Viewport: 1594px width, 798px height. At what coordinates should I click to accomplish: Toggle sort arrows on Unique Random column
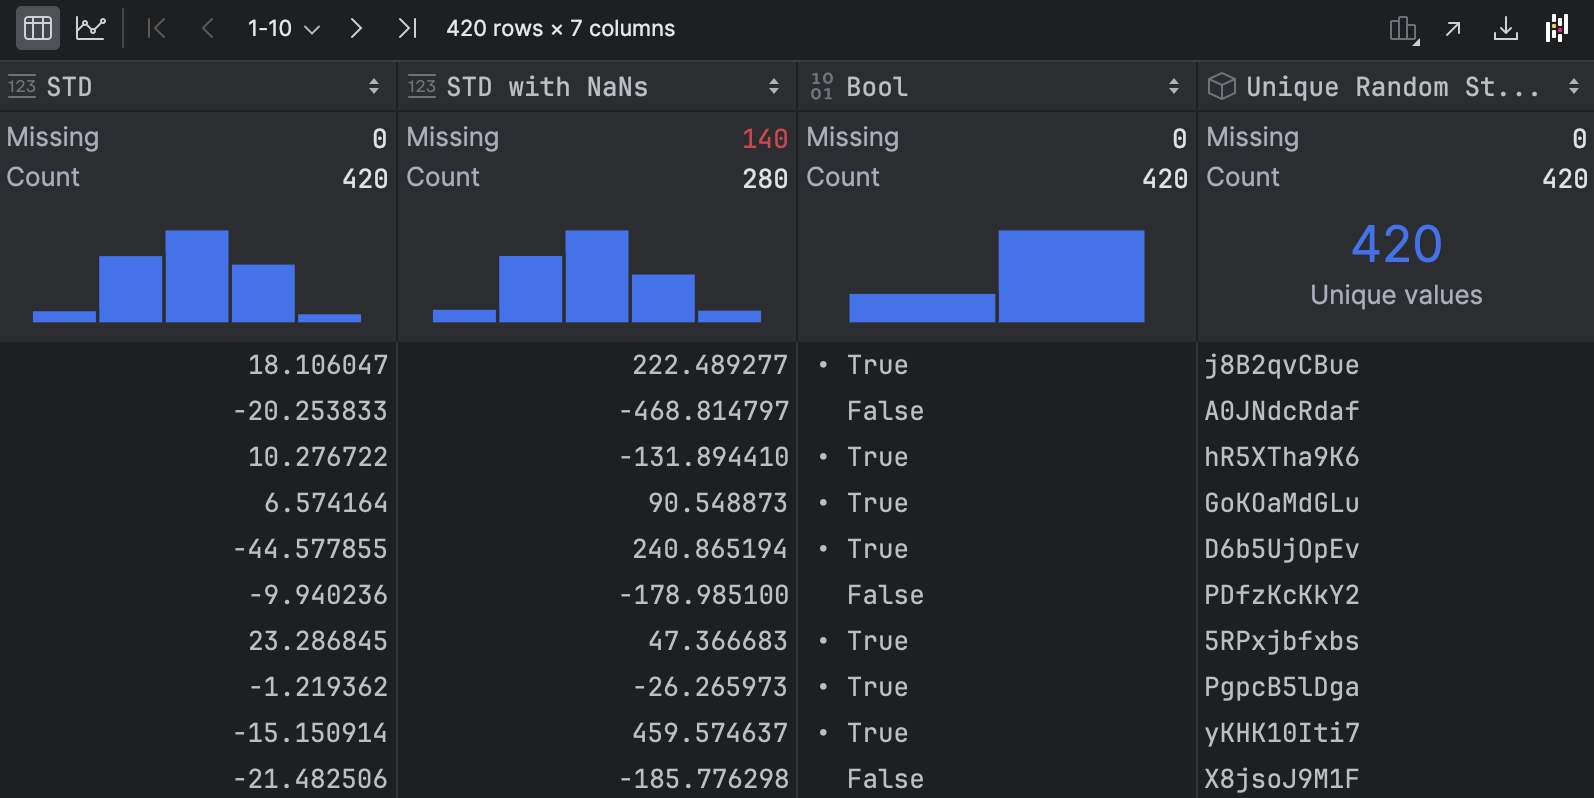point(1574,87)
